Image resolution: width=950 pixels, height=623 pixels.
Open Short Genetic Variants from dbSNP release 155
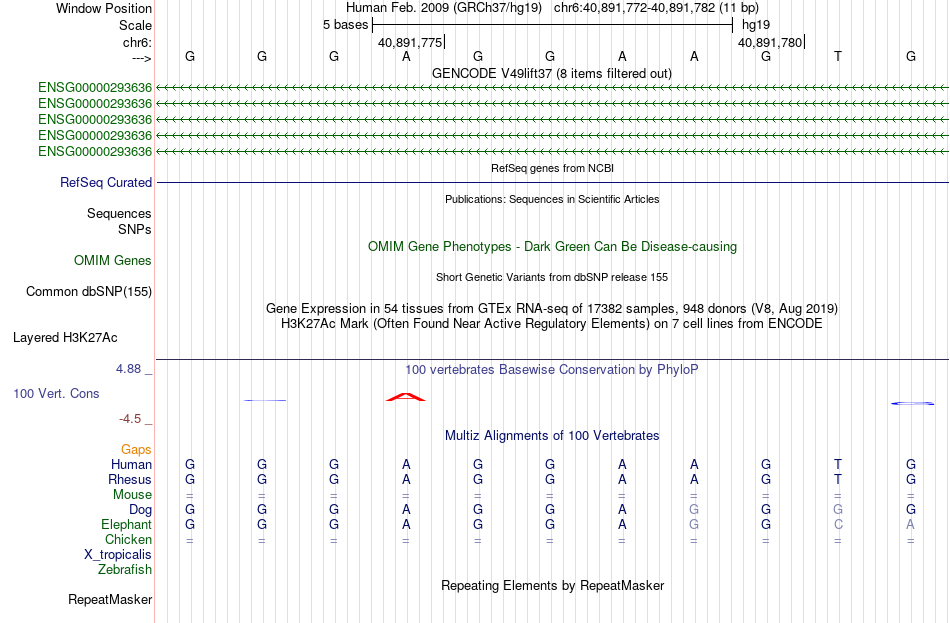(x=552, y=277)
